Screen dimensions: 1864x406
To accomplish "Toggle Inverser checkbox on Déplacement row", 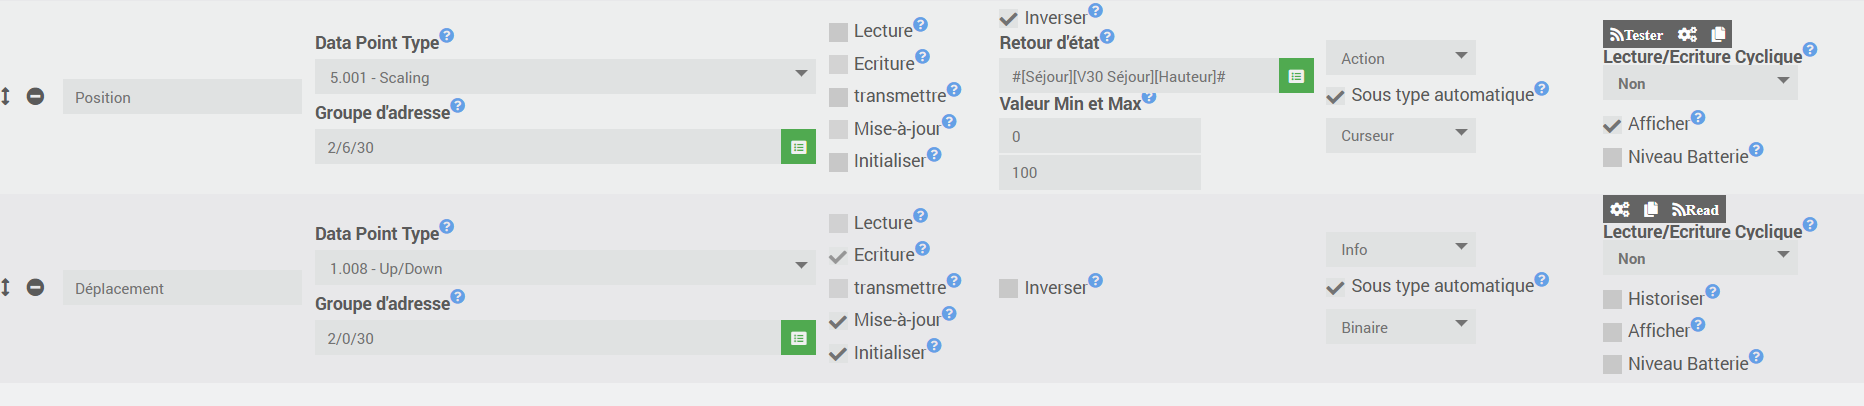I will click(1008, 289).
